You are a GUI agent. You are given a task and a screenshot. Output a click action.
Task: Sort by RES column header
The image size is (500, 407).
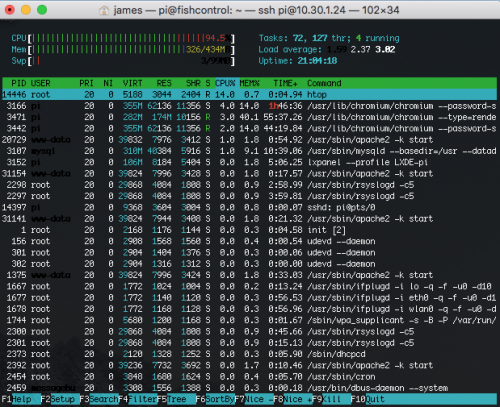click(164, 83)
